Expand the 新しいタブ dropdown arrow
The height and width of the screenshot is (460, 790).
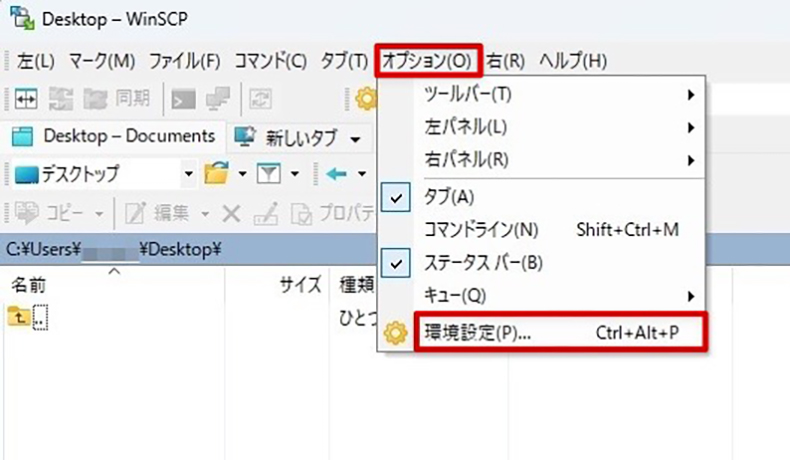(x=356, y=139)
